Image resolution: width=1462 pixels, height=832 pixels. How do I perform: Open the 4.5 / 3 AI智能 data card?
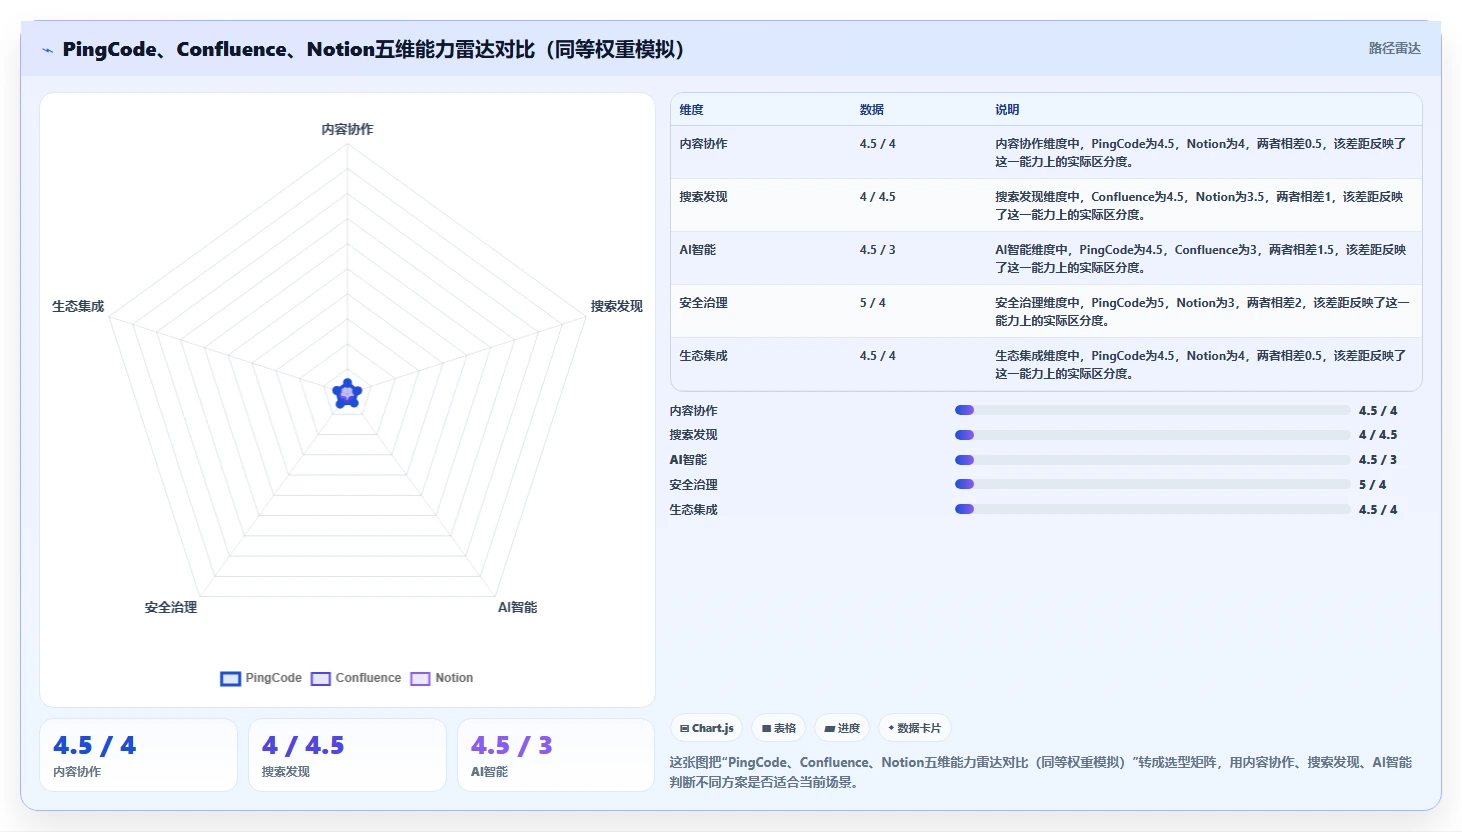coord(556,755)
